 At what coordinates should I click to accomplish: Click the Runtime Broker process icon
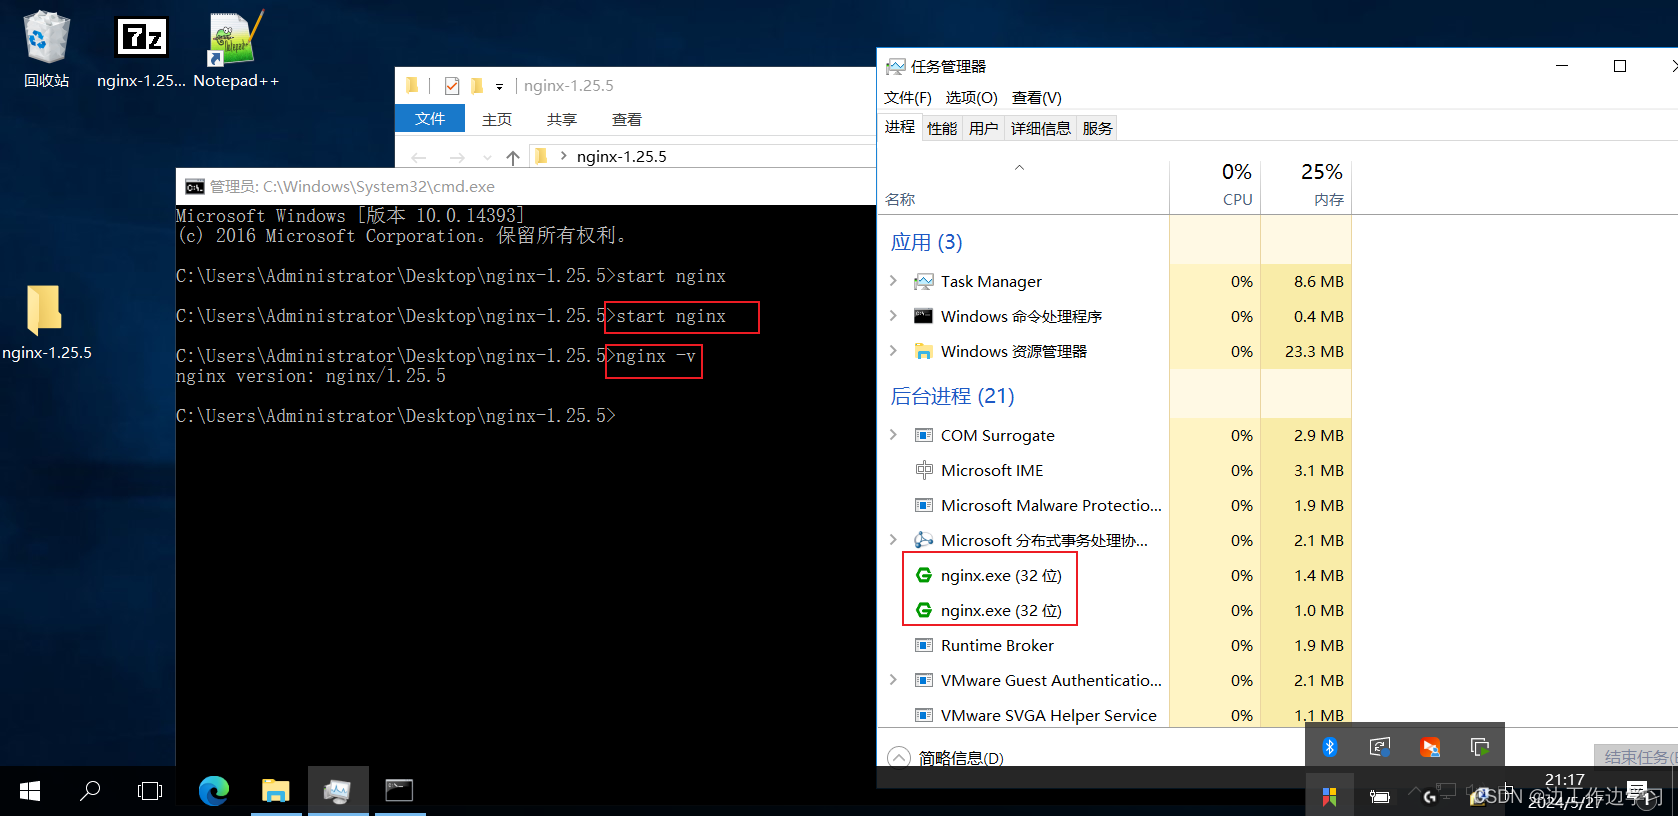924,646
